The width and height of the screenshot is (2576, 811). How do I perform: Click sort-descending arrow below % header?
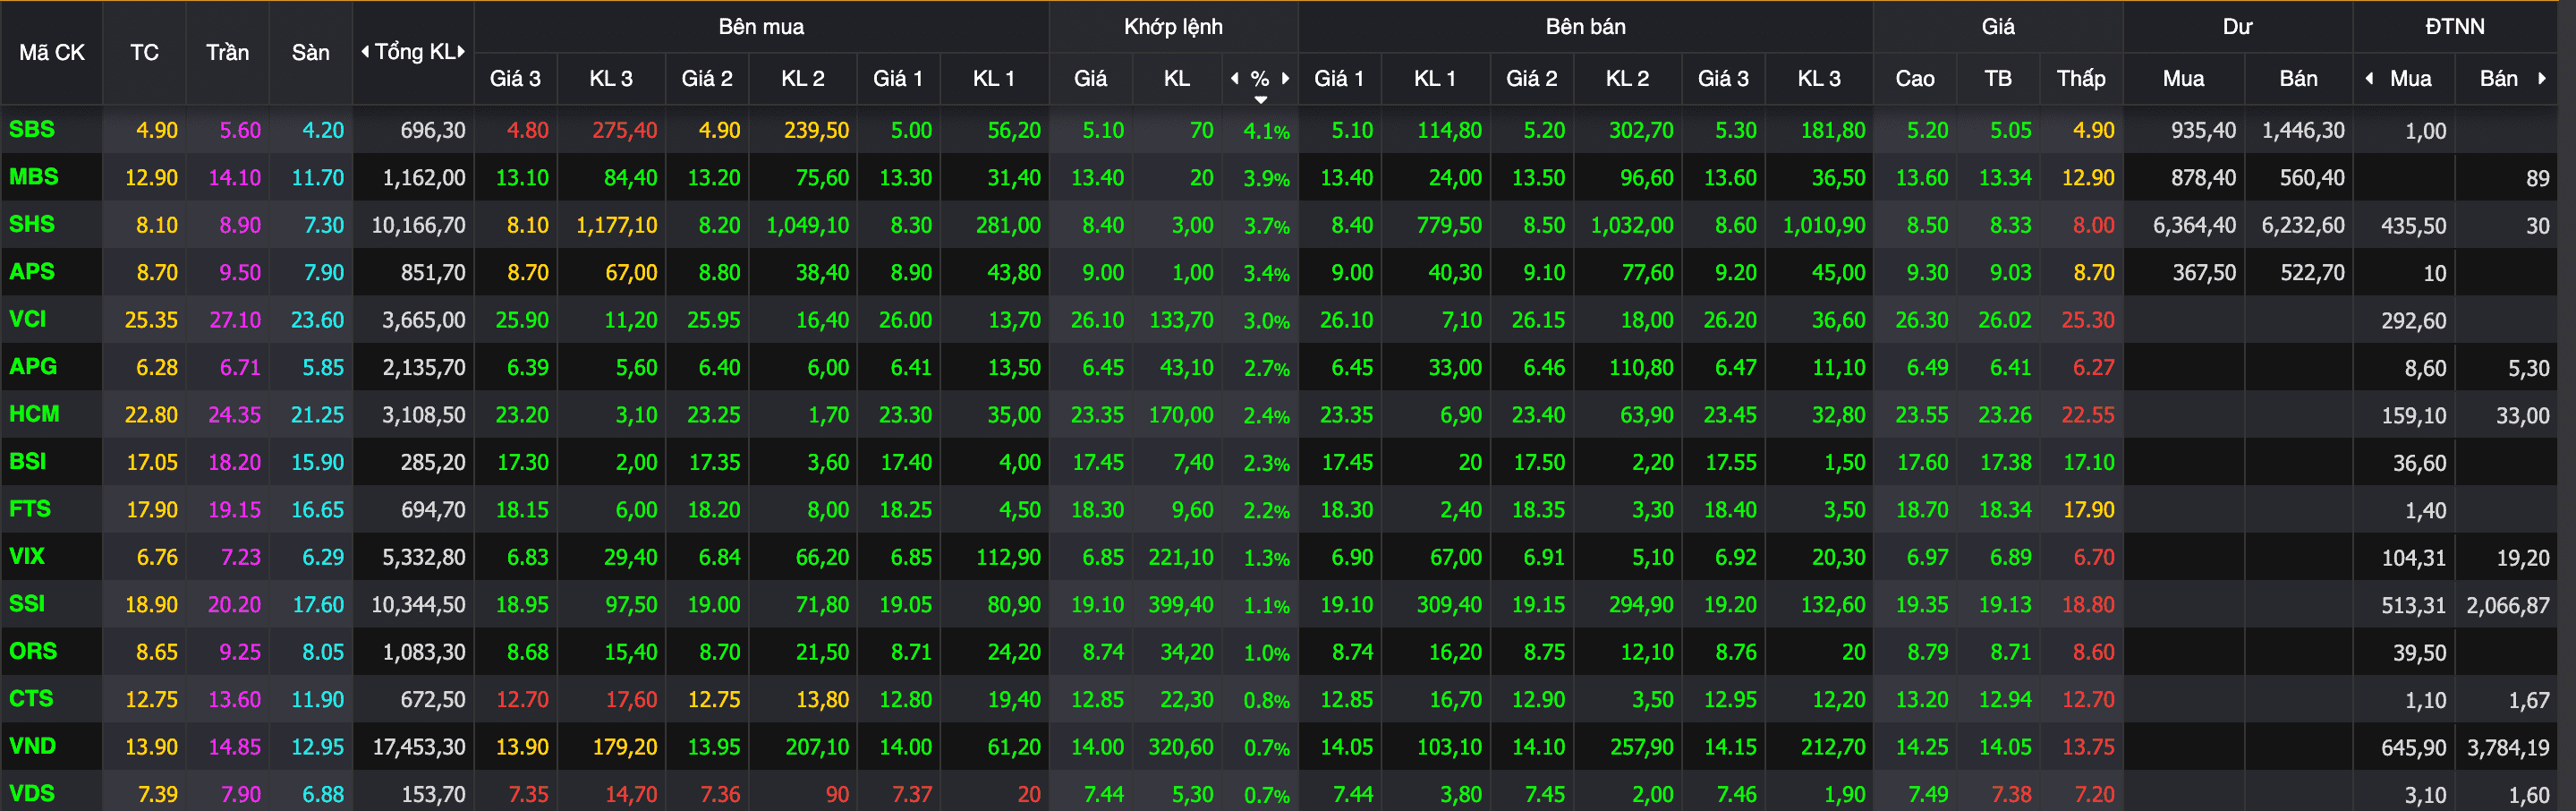pos(1261,99)
